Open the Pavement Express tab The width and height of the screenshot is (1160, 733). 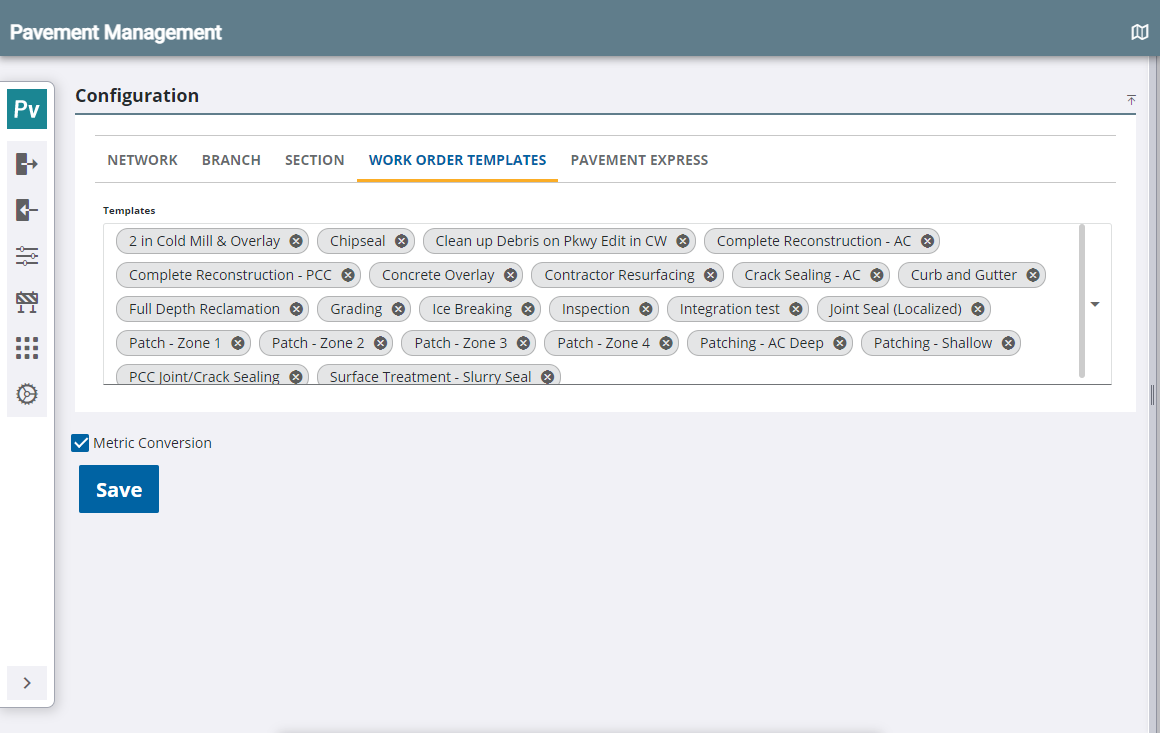[x=639, y=159]
